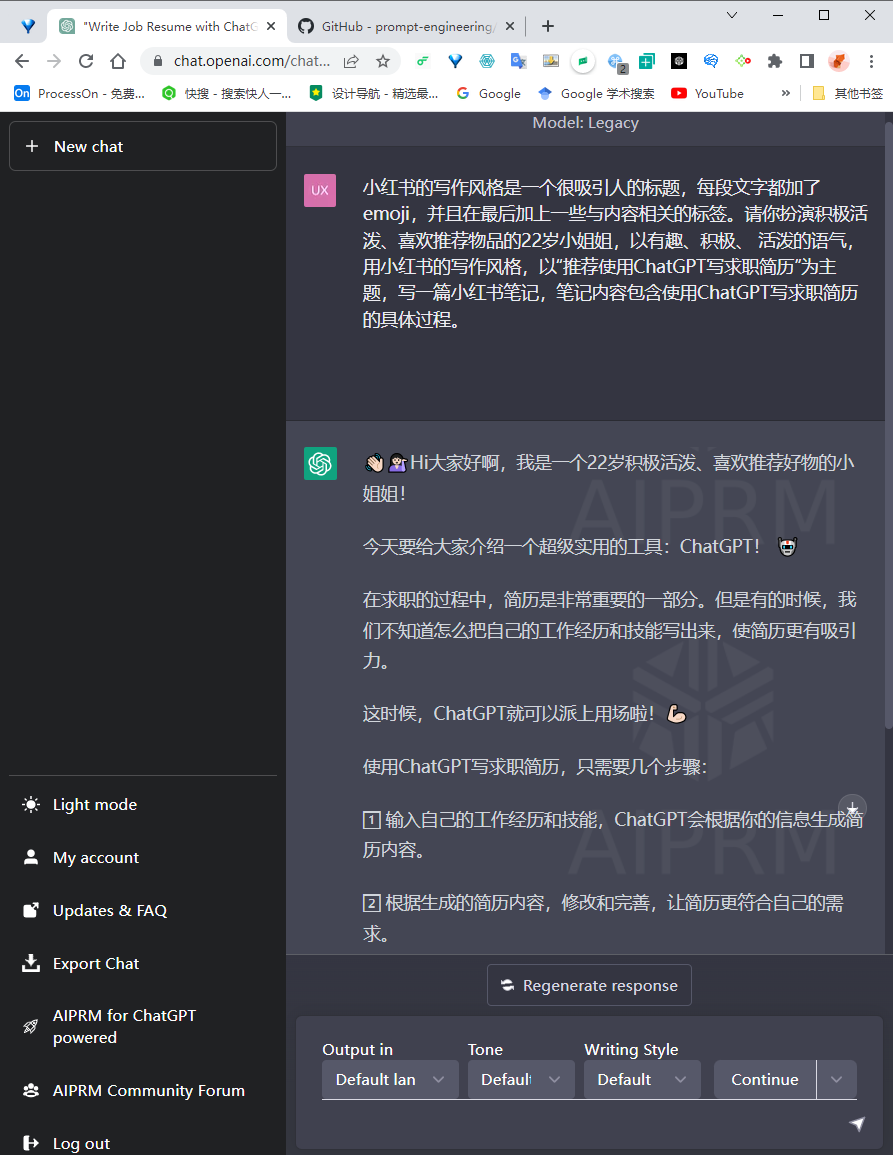
Task: Click the UX user avatar
Action: click(320, 190)
